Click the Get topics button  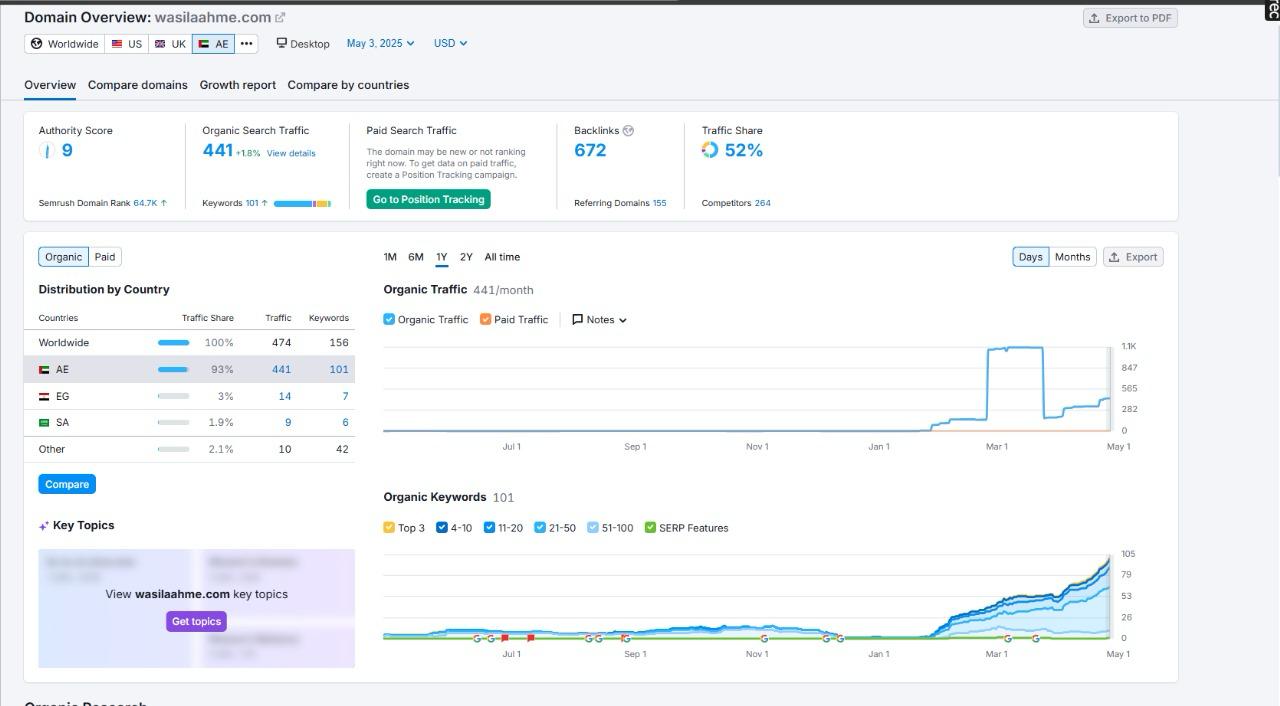coord(196,622)
